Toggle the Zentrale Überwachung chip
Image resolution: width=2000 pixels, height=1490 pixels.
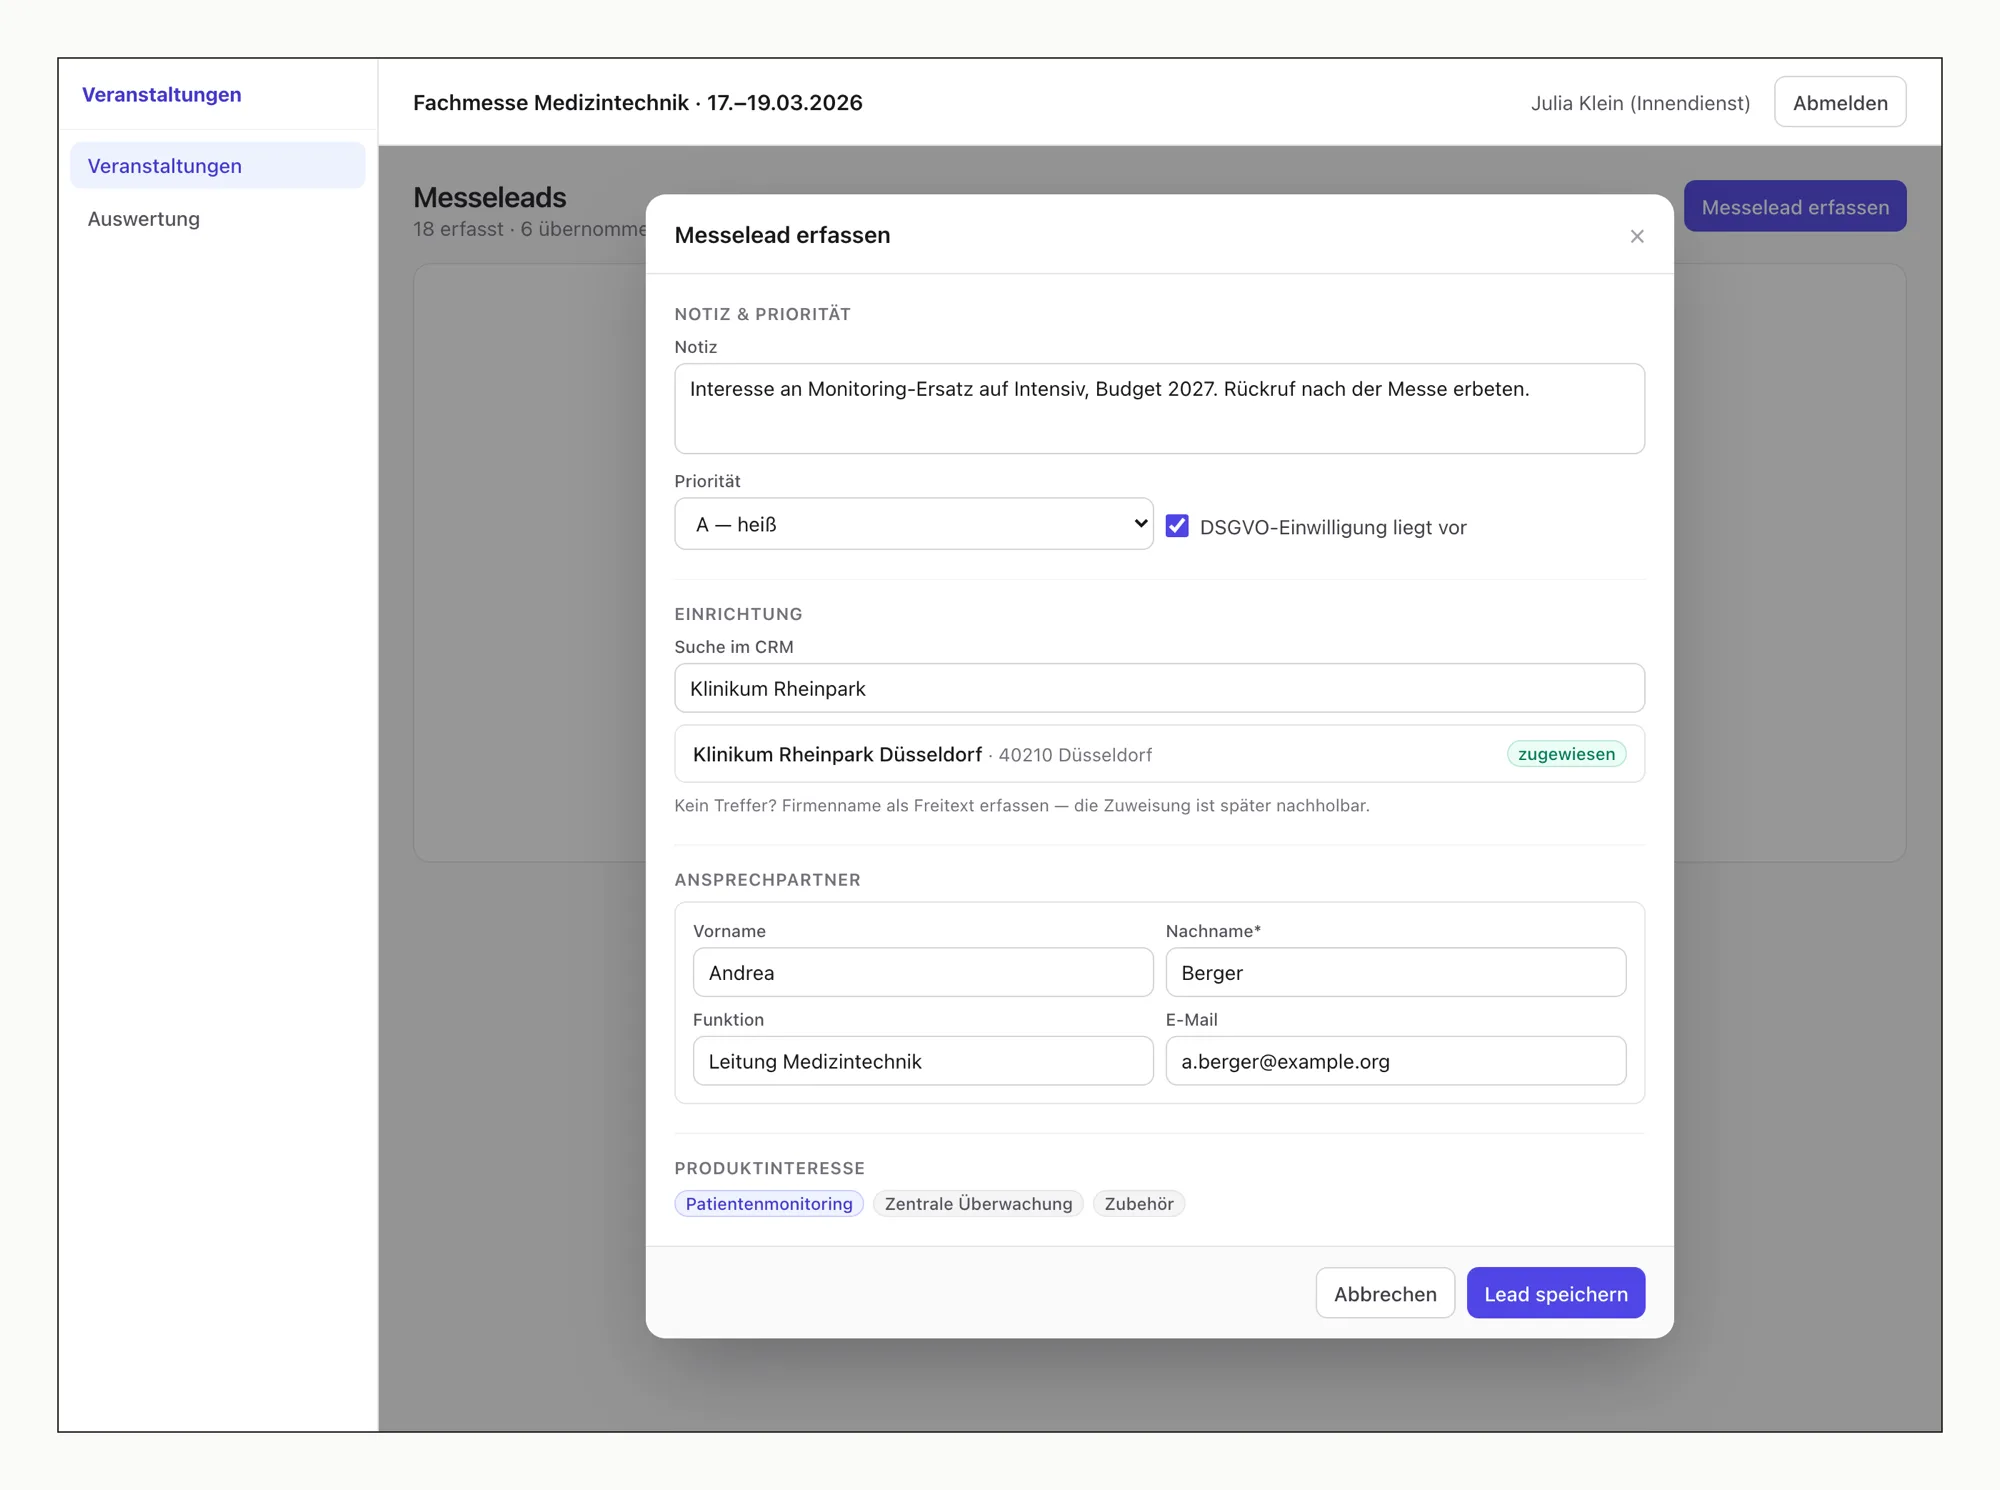click(978, 1204)
